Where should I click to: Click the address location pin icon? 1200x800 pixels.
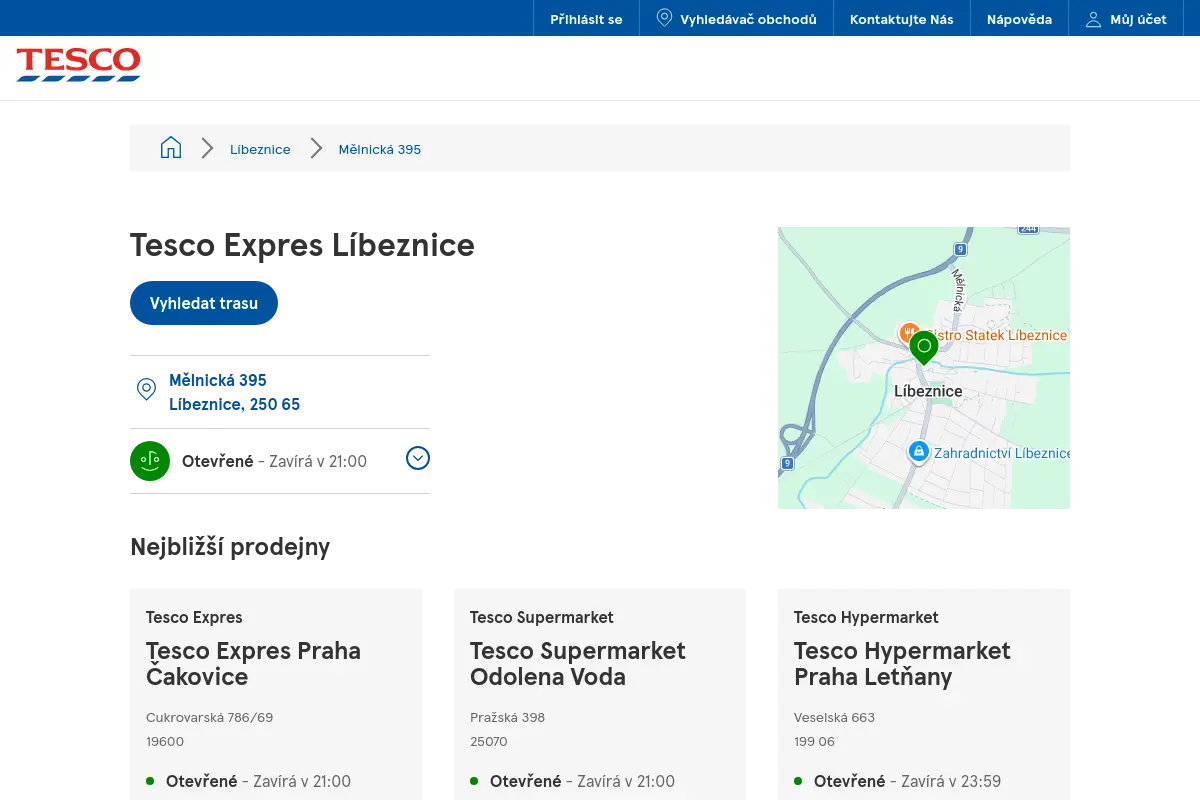(146, 390)
